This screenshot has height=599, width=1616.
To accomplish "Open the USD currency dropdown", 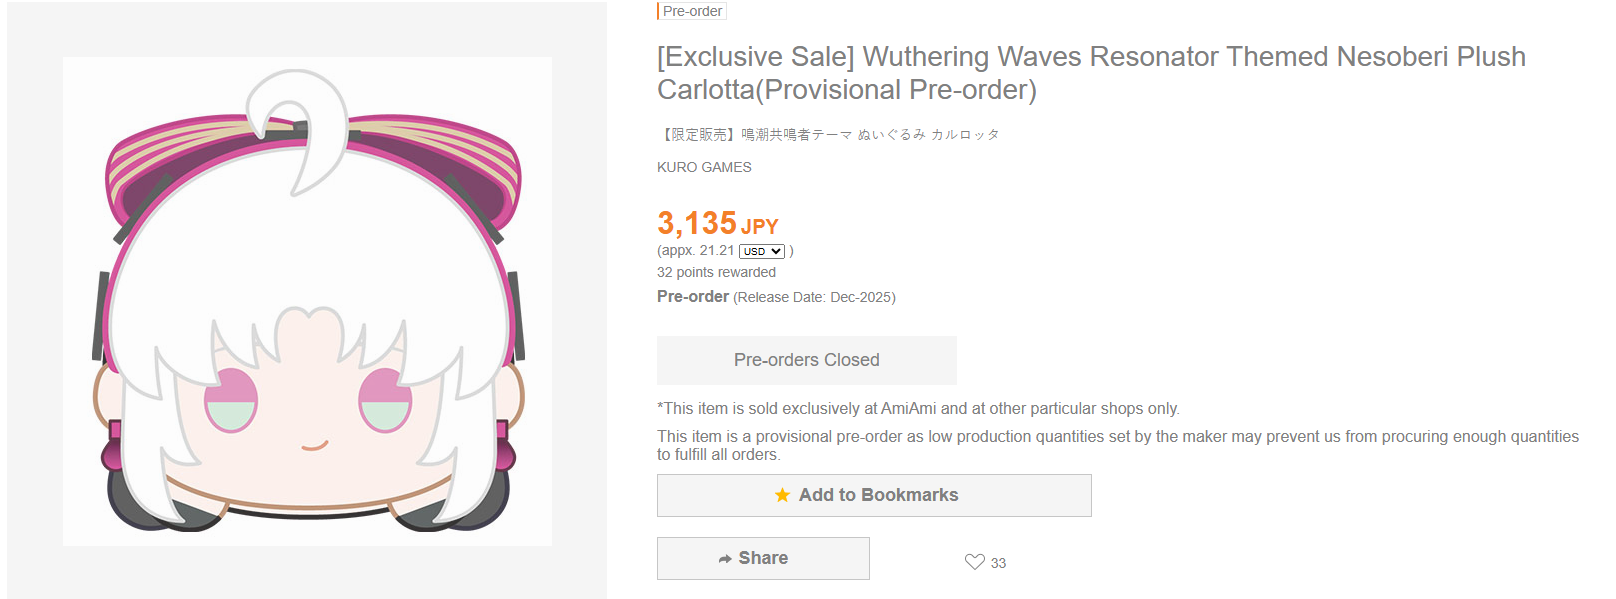I will [x=762, y=251].
